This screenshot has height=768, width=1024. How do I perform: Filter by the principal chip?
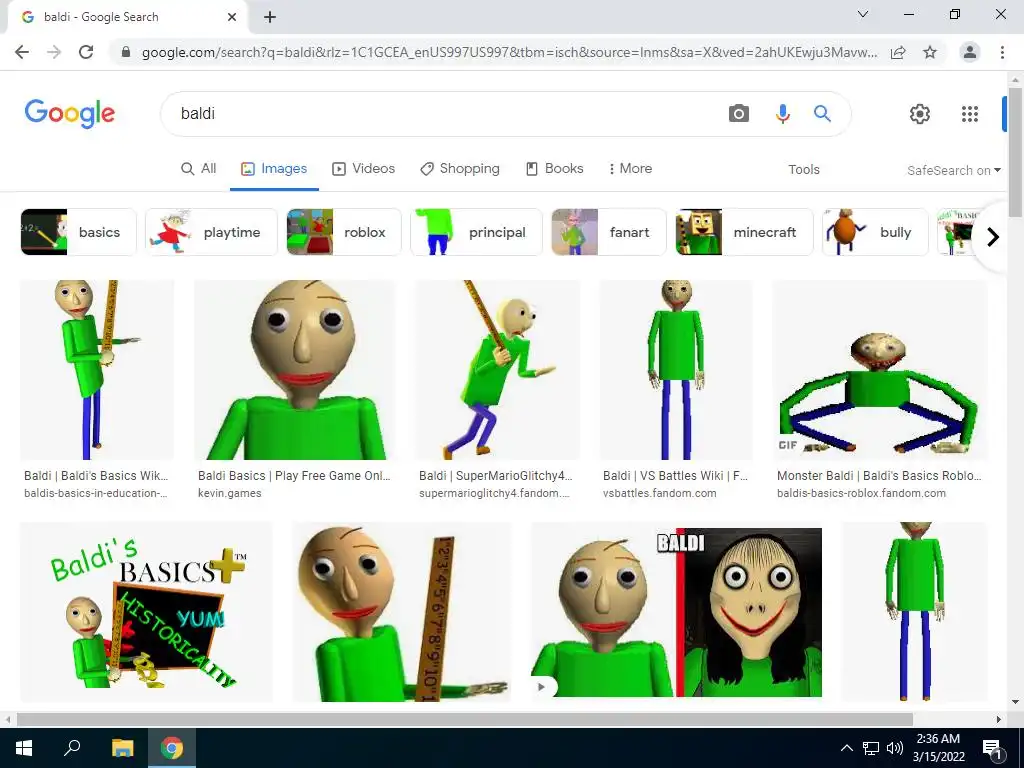tap(476, 232)
